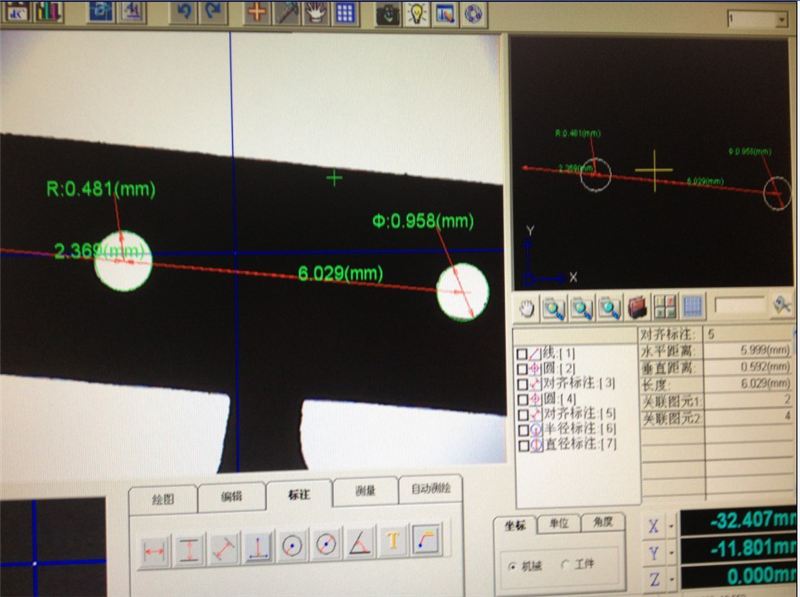Switch to the 绘图 tab
Image resolution: width=800 pixels, height=597 pixels.
163,500
